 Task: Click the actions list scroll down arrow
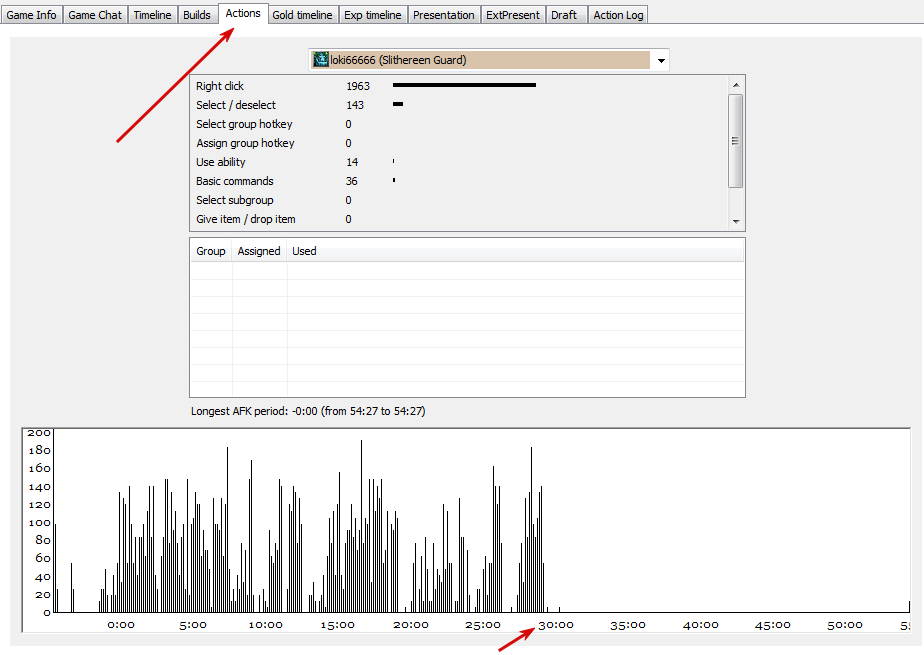click(x=736, y=221)
